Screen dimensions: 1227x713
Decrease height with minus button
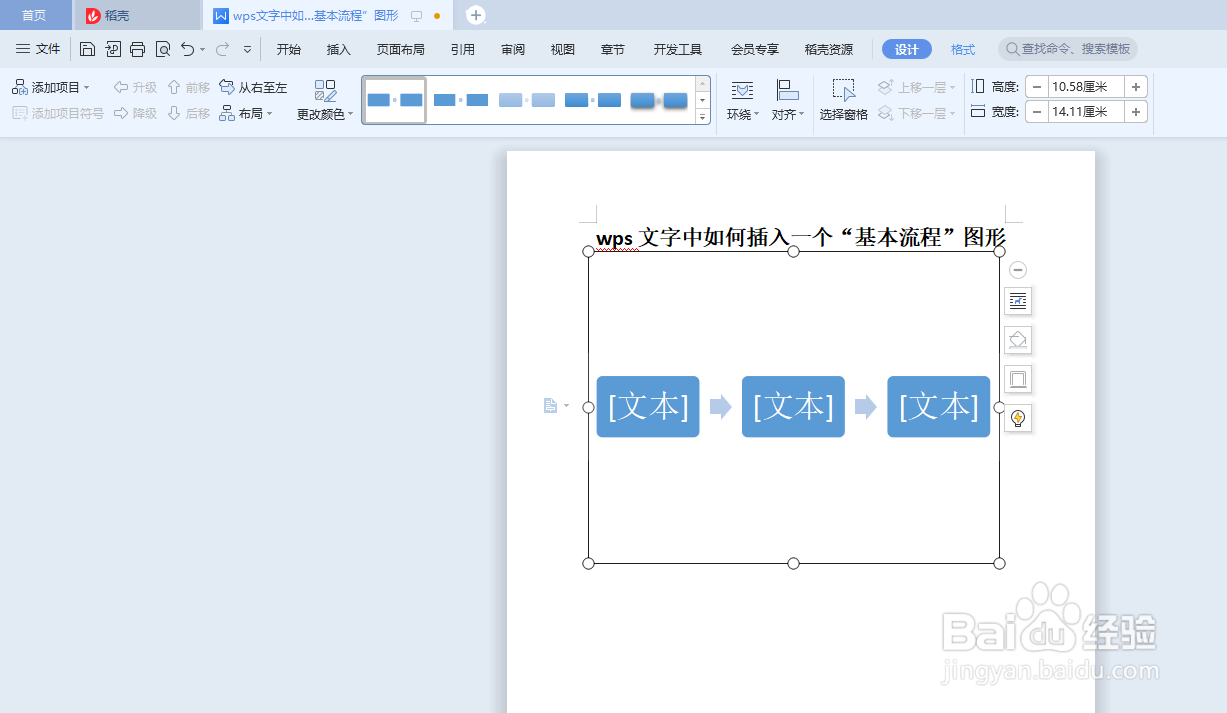tap(1036, 87)
